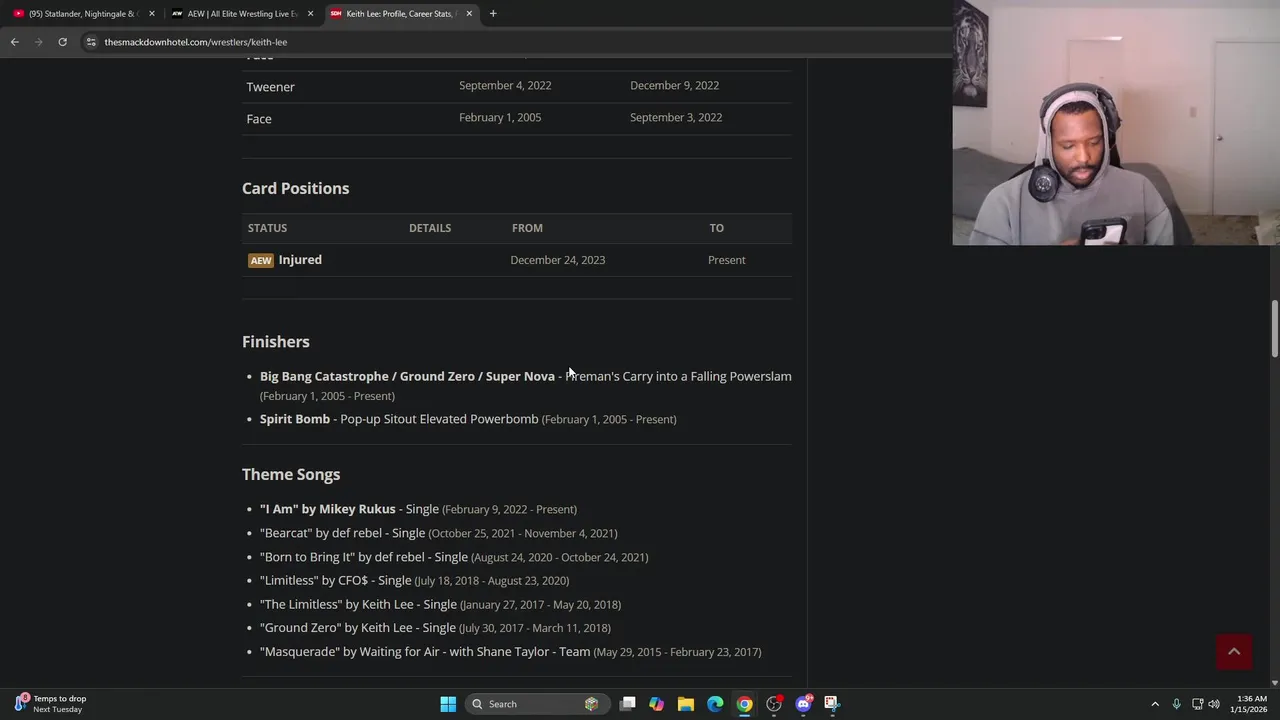Open the volume tray icon
The image size is (1280, 720).
1214,704
